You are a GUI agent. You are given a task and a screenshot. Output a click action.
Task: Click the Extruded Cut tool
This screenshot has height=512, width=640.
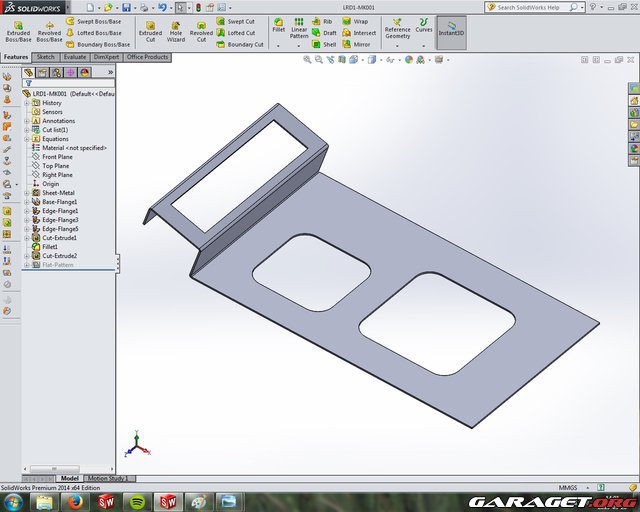click(x=150, y=30)
